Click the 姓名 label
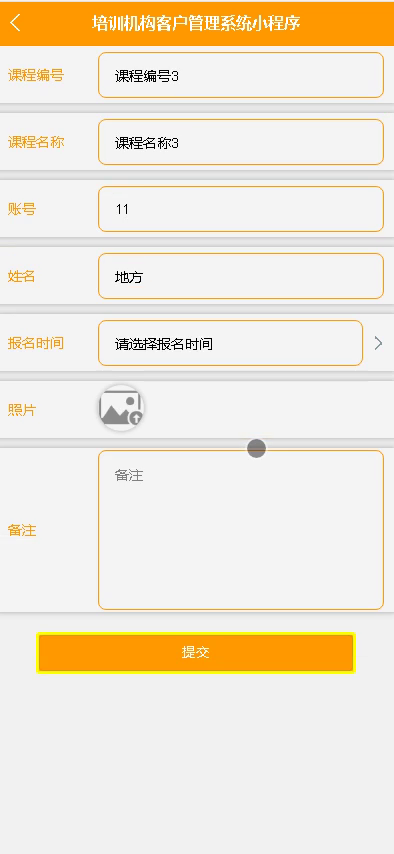 coord(22,276)
